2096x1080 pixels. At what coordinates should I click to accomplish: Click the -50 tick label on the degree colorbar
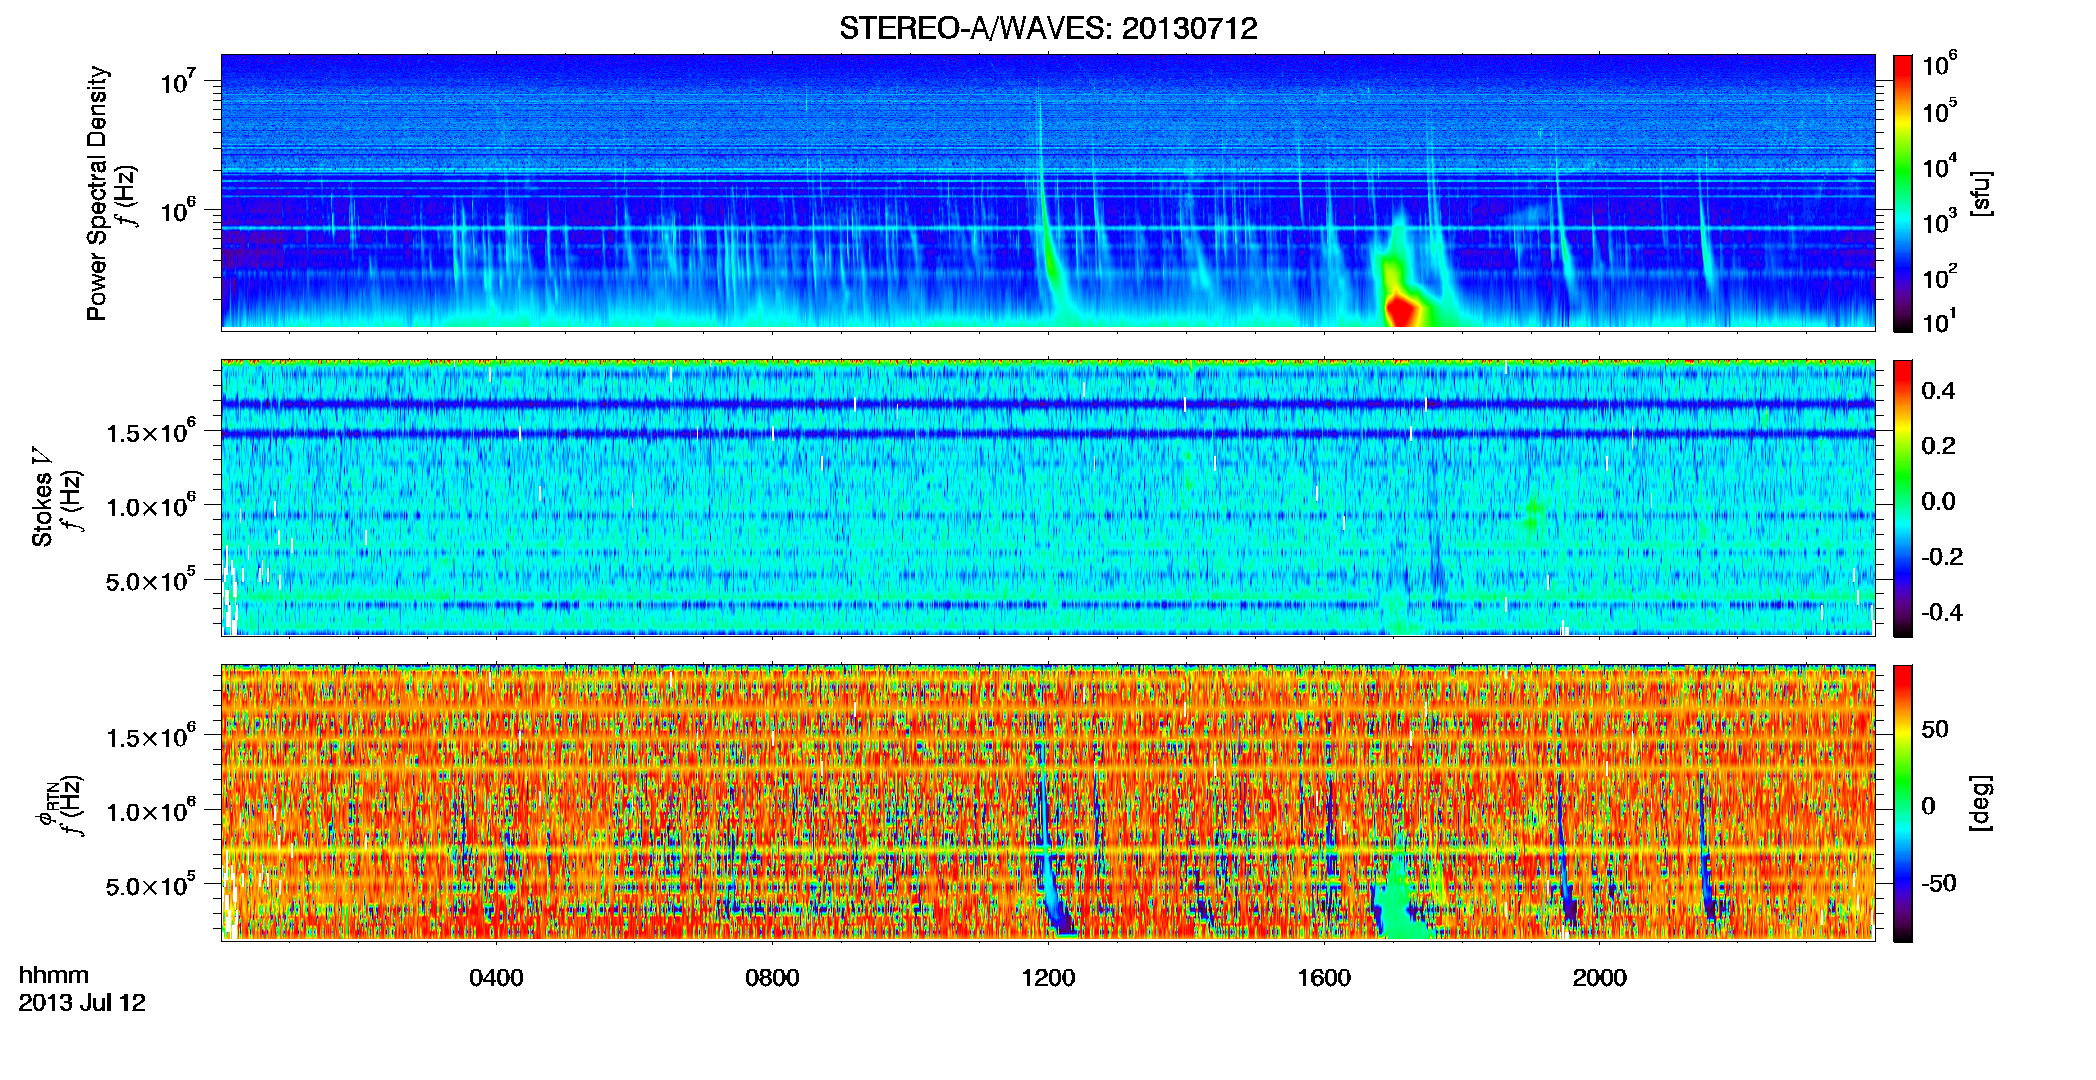coord(1938,883)
